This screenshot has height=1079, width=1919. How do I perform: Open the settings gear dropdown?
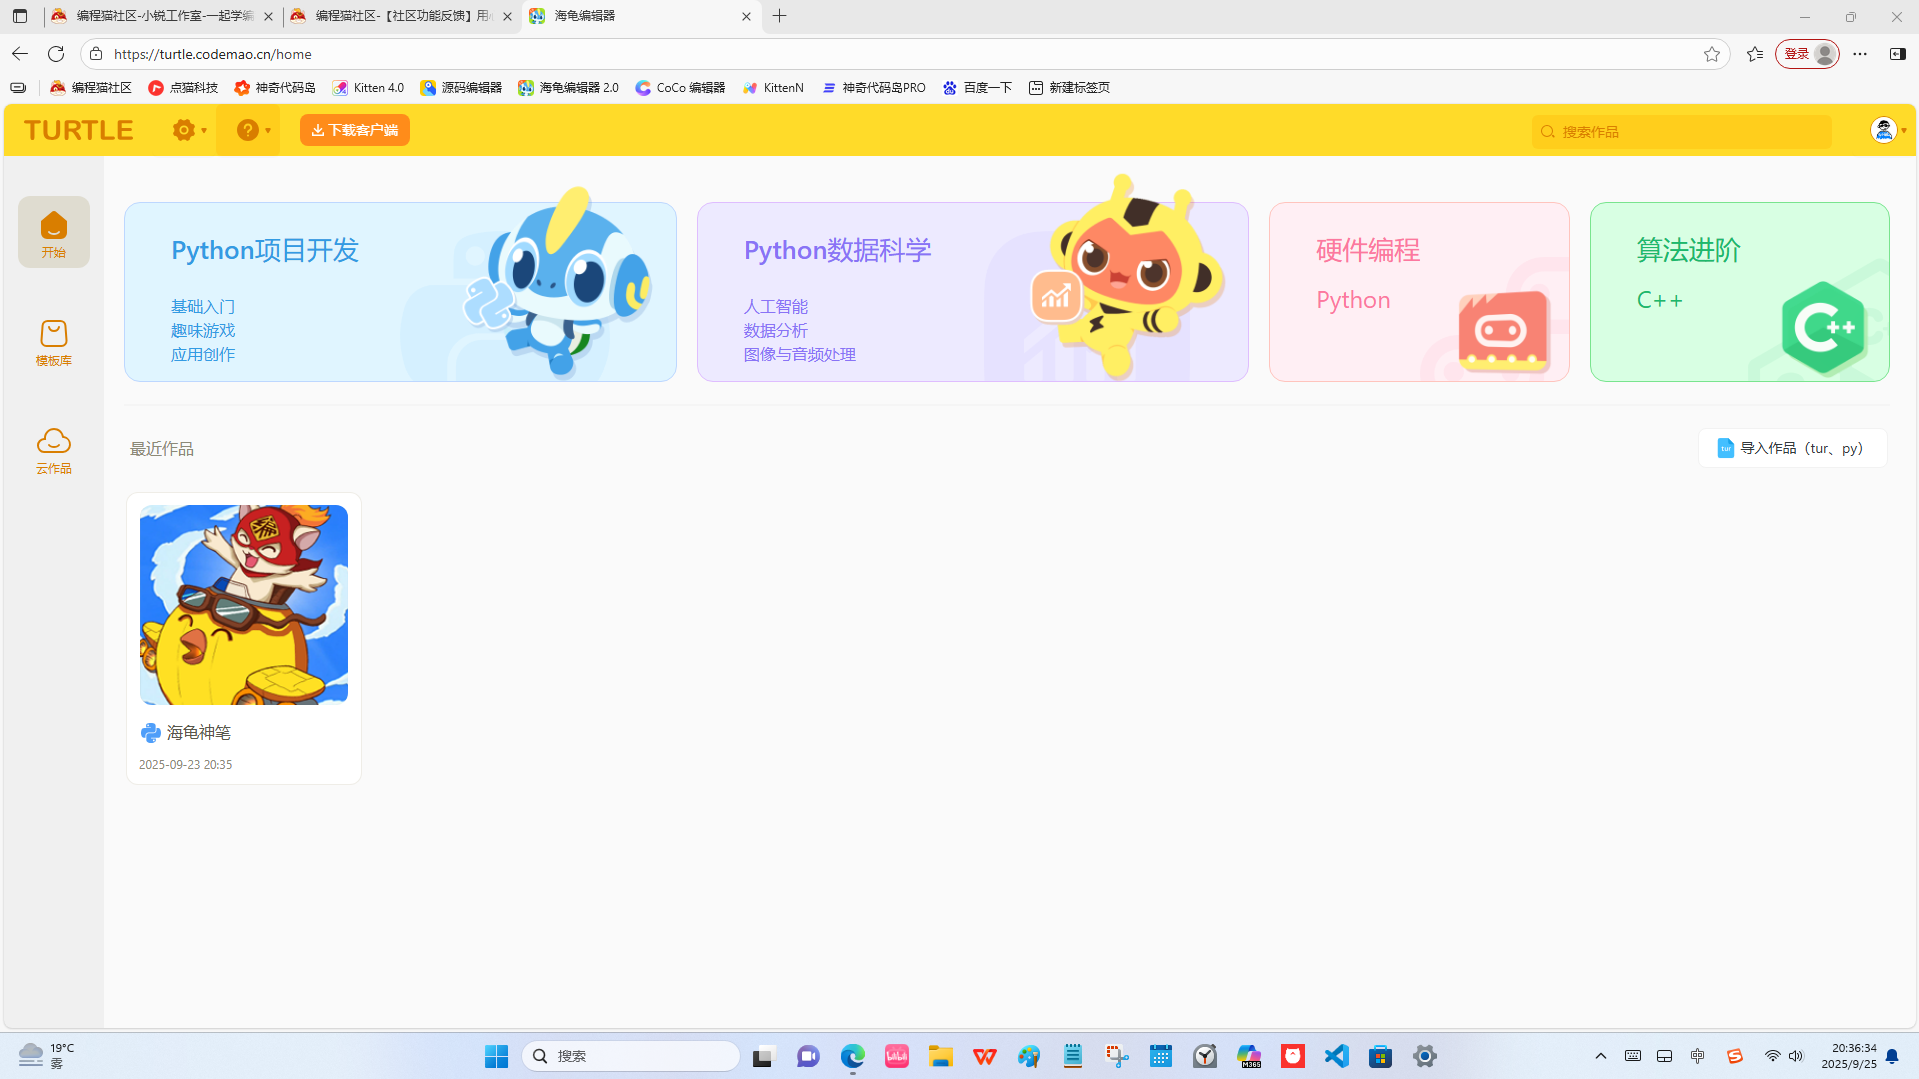tap(189, 130)
